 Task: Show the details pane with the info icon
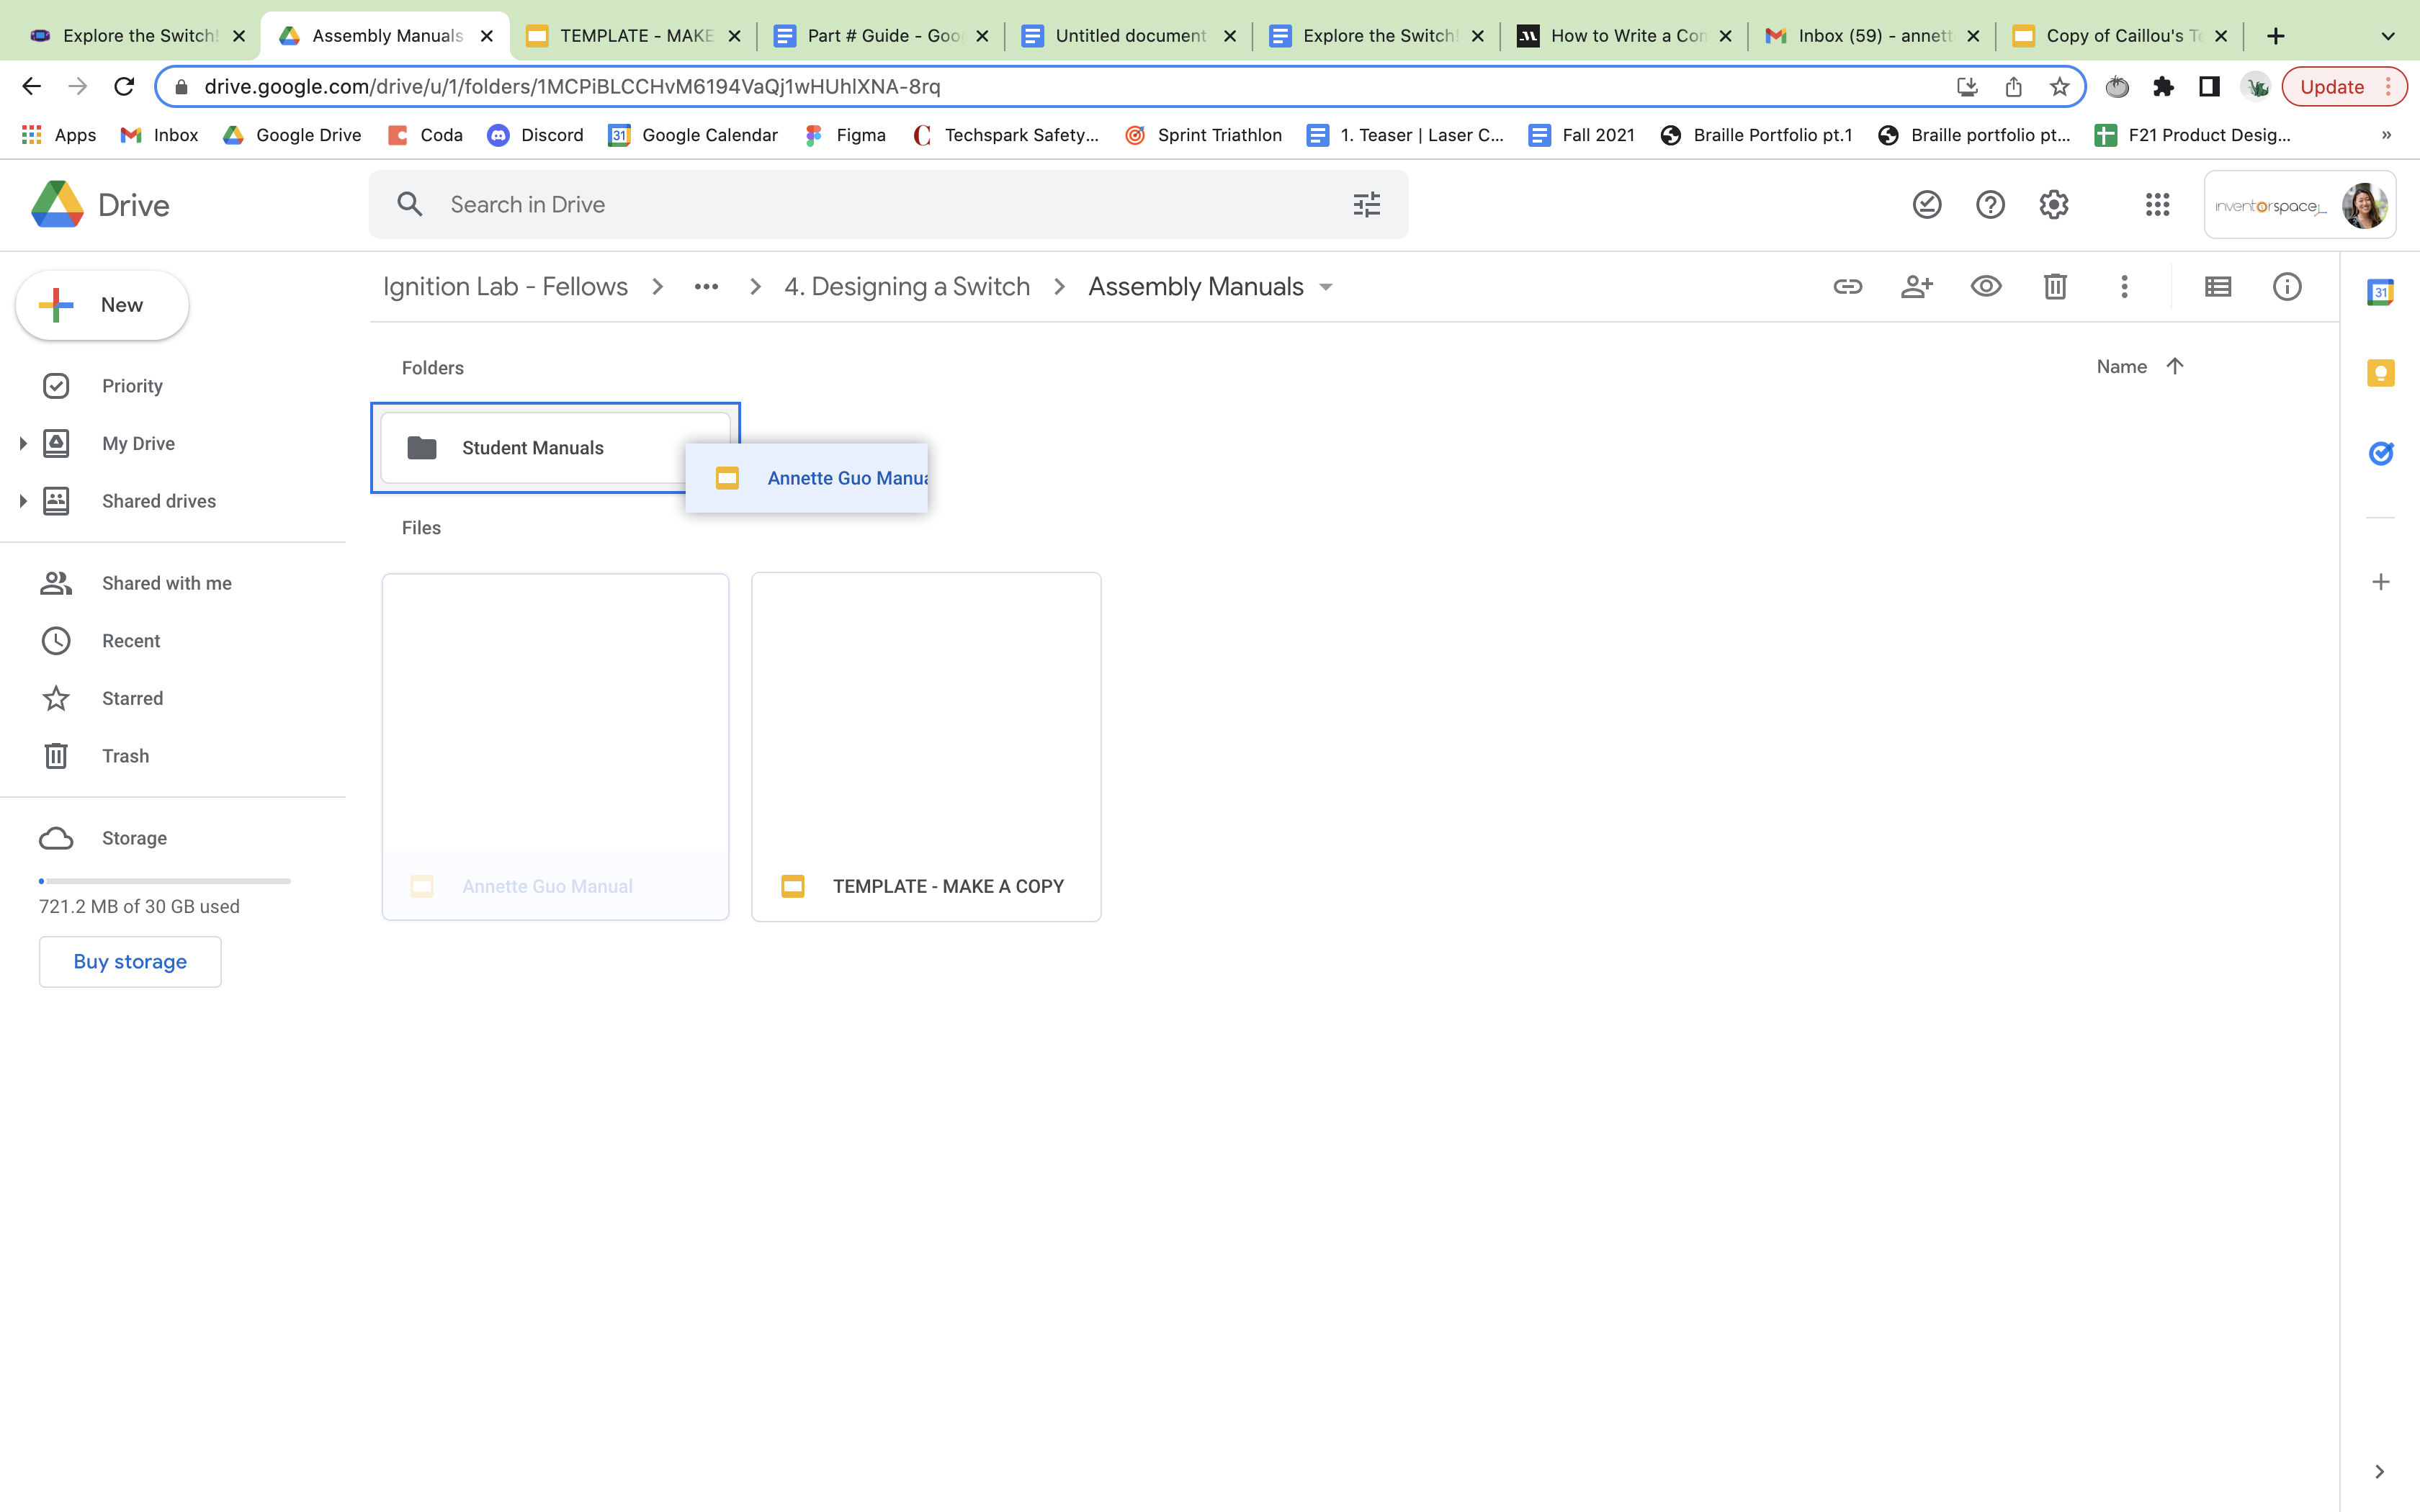2287,287
